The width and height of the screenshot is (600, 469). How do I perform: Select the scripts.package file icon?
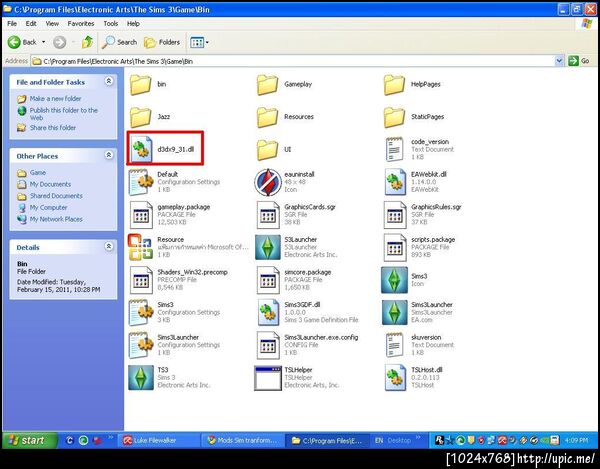[395, 247]
